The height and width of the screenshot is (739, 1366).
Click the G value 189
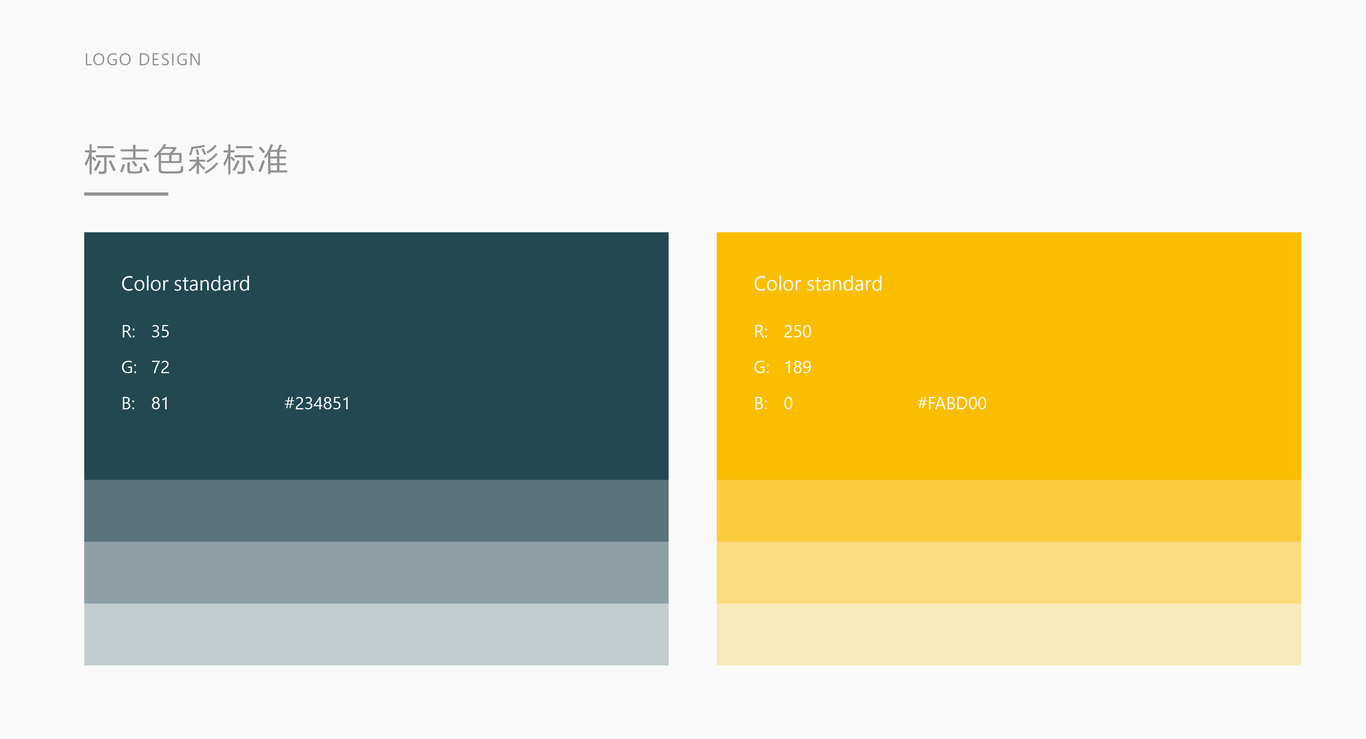(798, 368)
